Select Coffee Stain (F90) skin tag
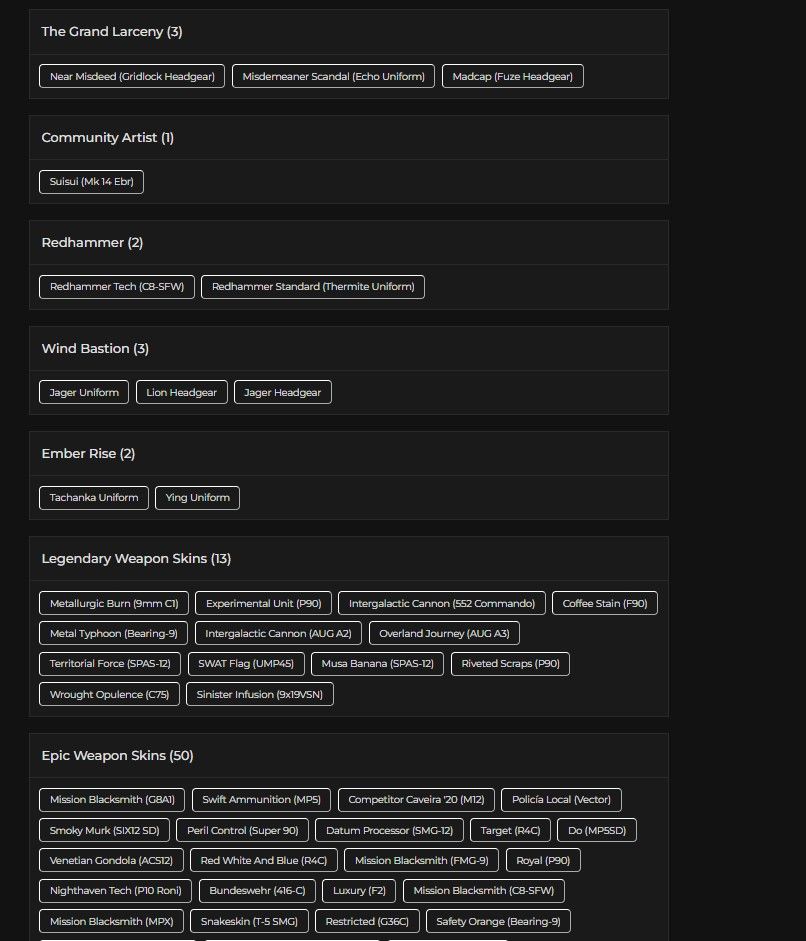806x941 pixels. (604, 604)
